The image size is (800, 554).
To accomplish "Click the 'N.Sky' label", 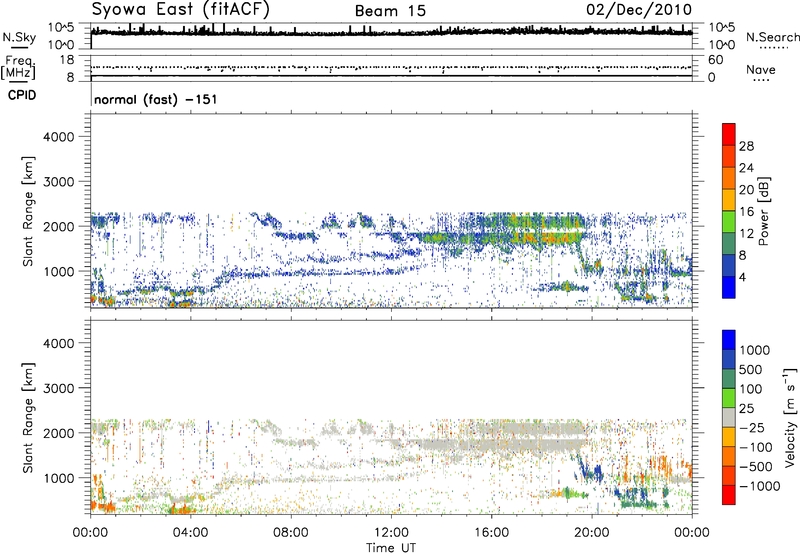I will point(19,37).
